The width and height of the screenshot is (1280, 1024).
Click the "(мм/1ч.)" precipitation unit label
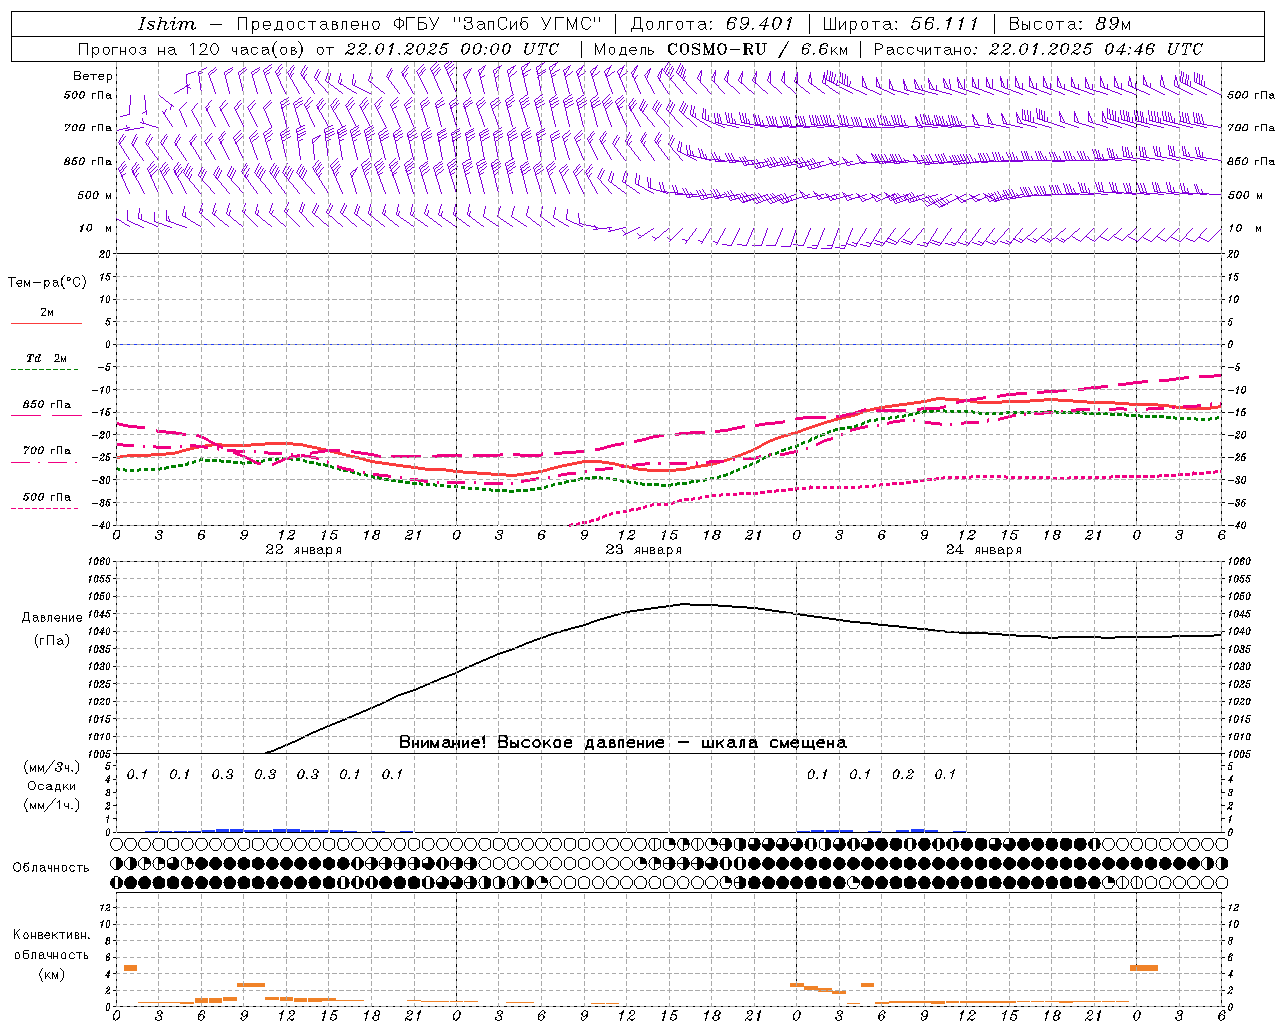pyautogui.click(x=52, y=805)
